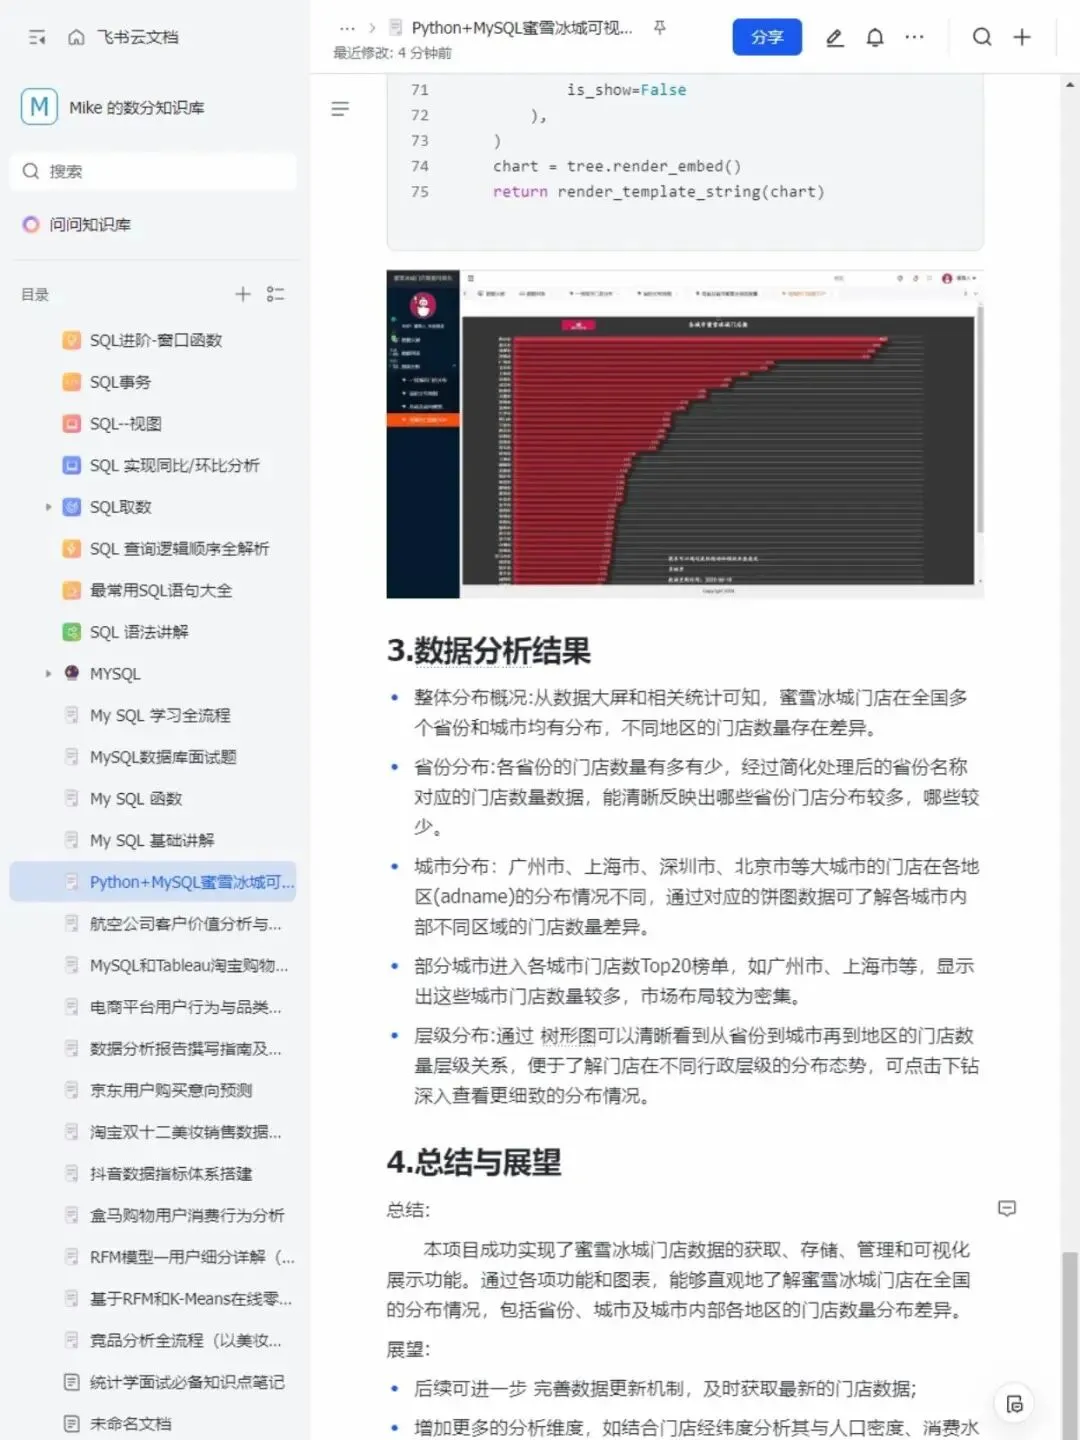
Task: Select the highlighted Python+MySQL蜜雪冰城 document
Action: point(153,882)
